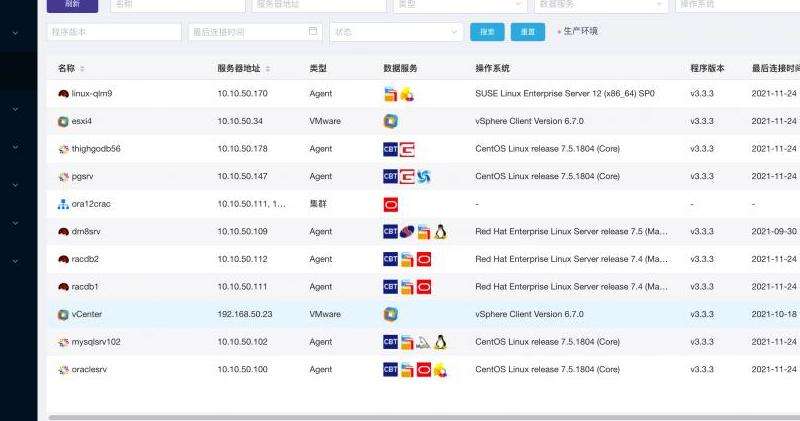This screenshot has height=421, width=800.
Task: Click the dark oval database icon in dm8srv row
Action: 407,232
